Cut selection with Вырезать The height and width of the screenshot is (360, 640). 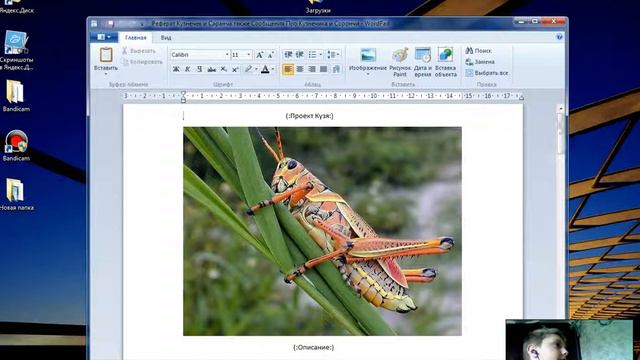point(139,51)
